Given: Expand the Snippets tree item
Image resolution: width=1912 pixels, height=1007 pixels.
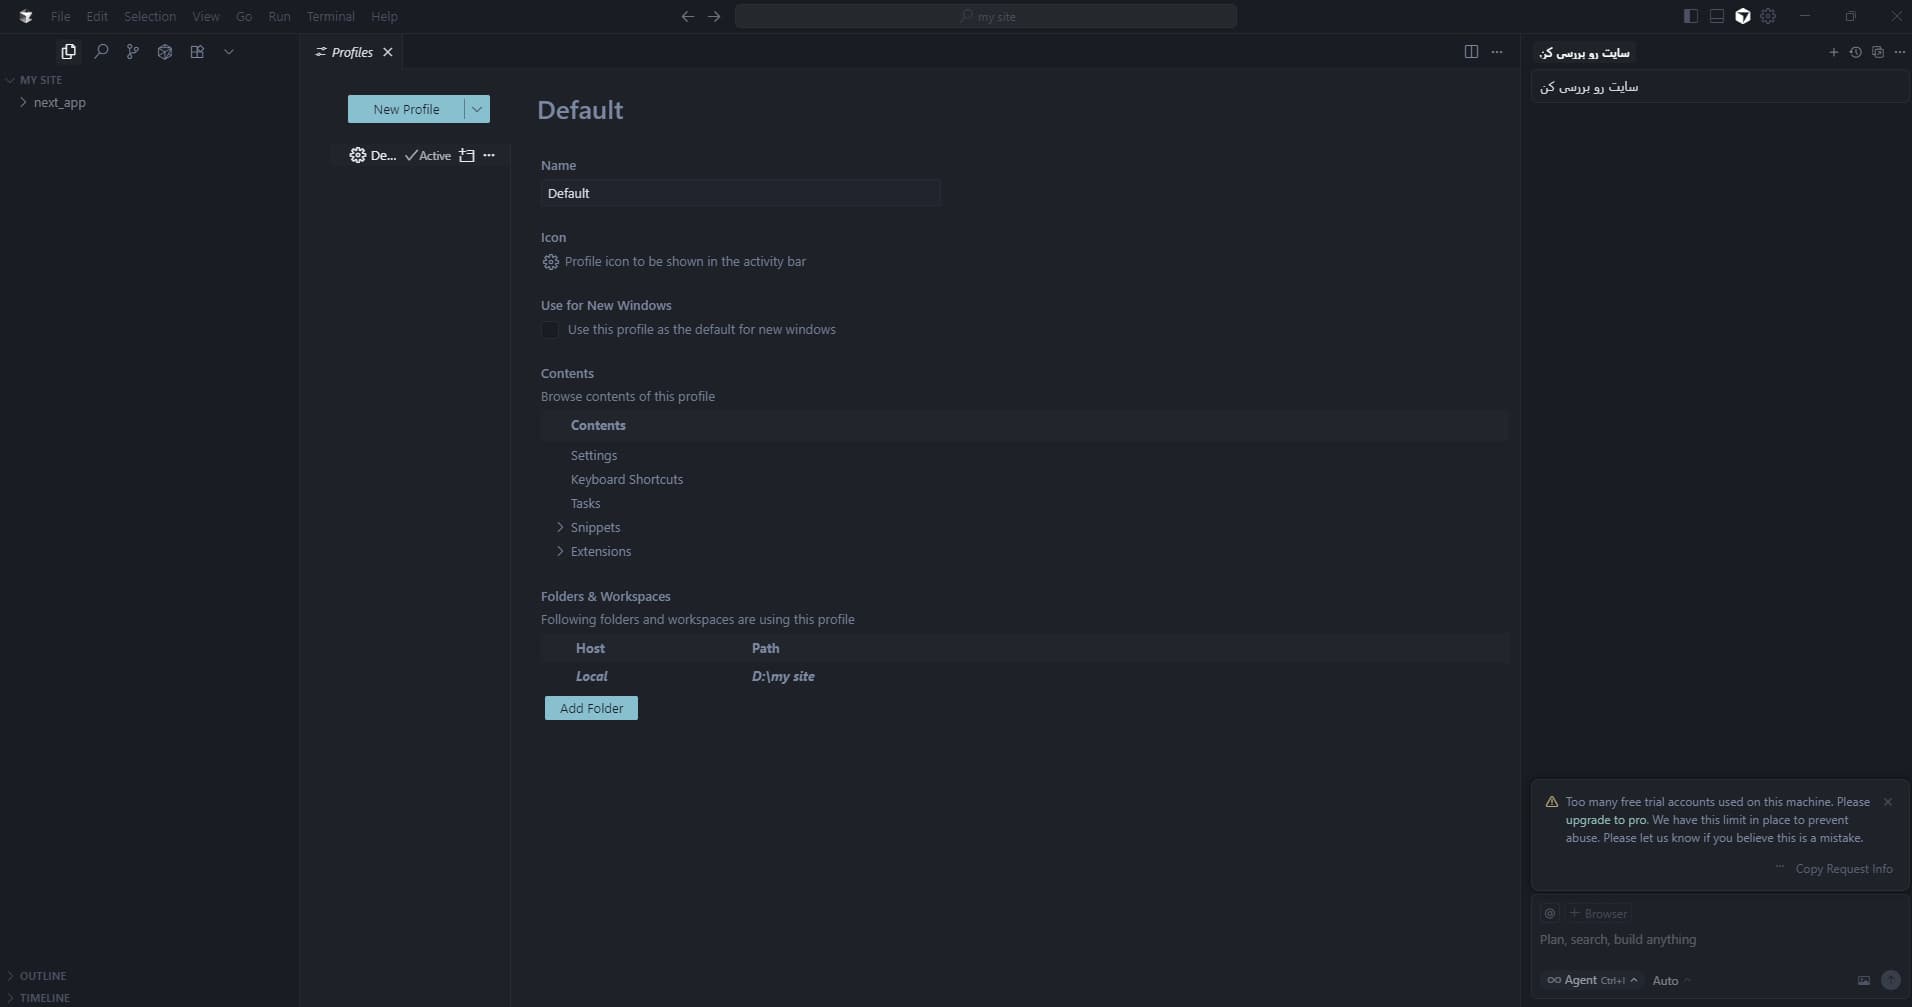Looking at the screenshot, I should 560,527.
